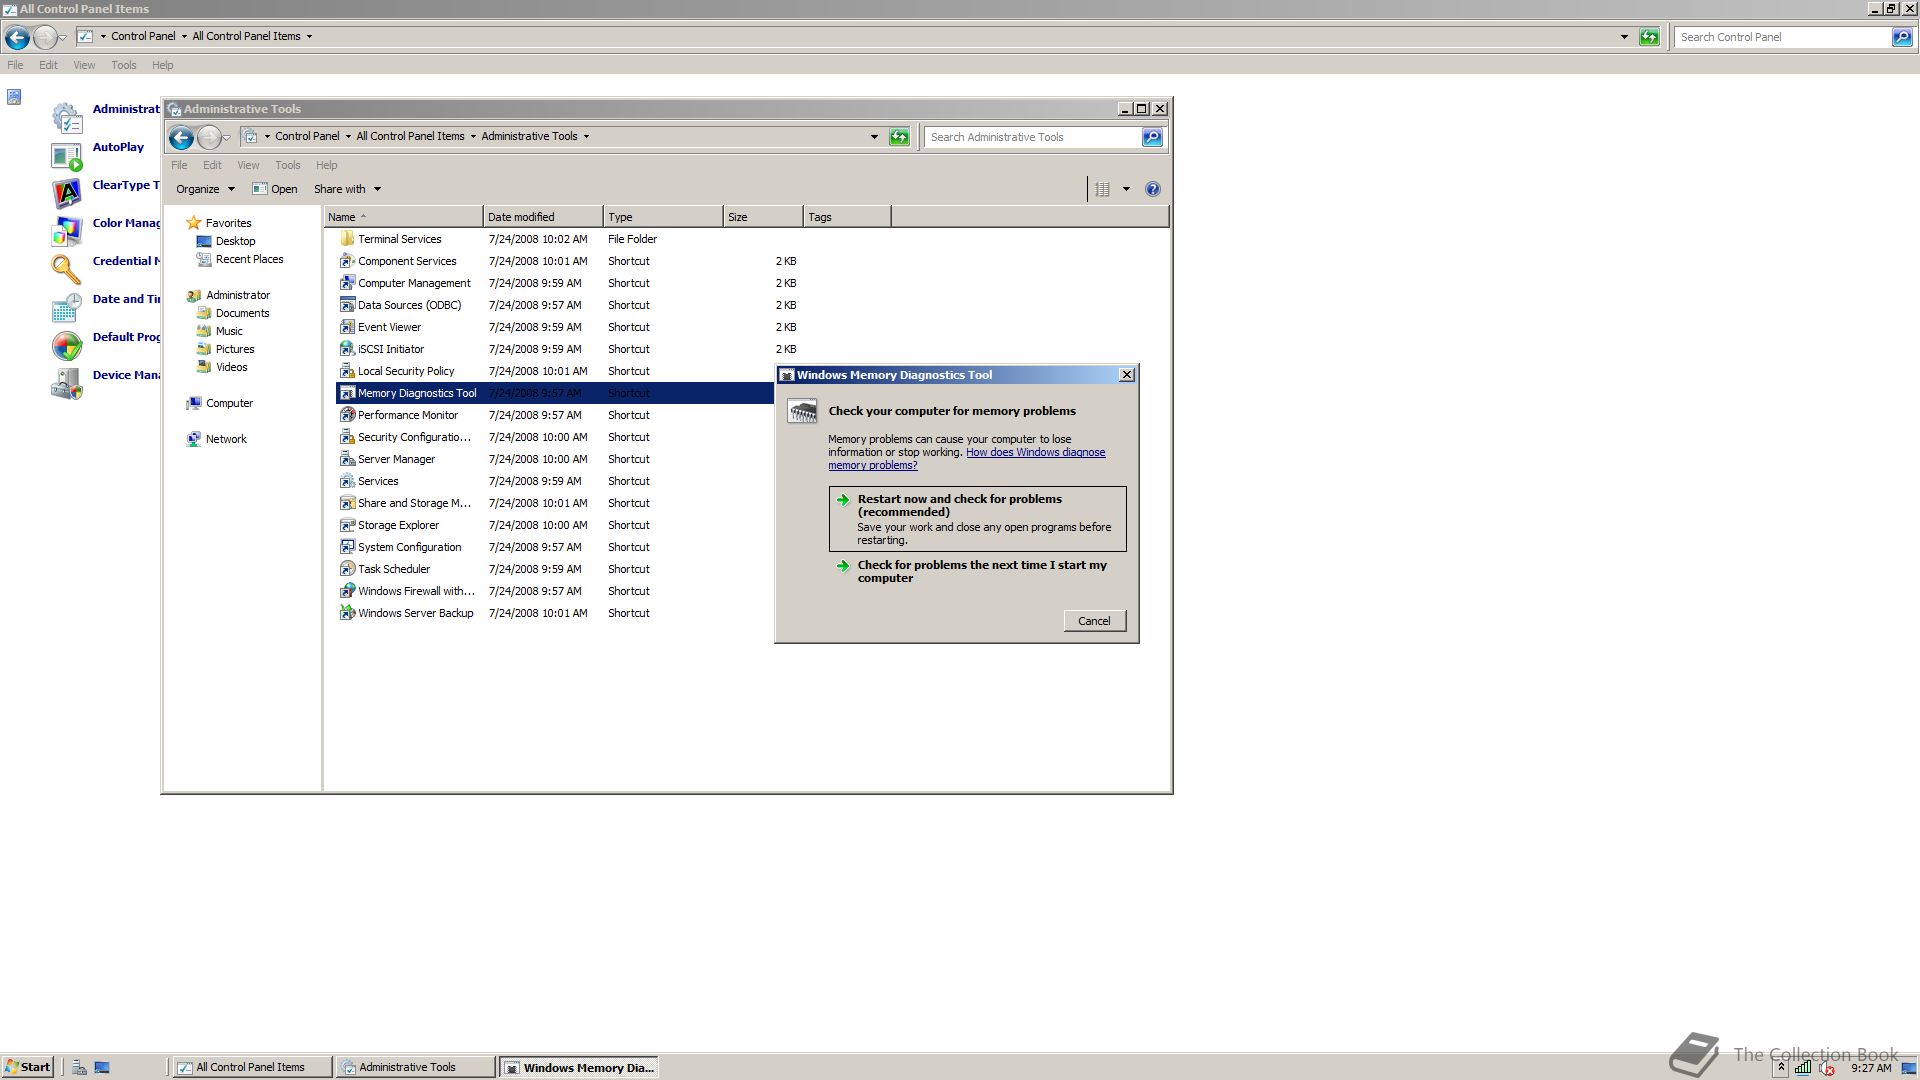Click the Credential Manager magnifier icon
The image size is (1920, 1080).
[x=66, y=270]
